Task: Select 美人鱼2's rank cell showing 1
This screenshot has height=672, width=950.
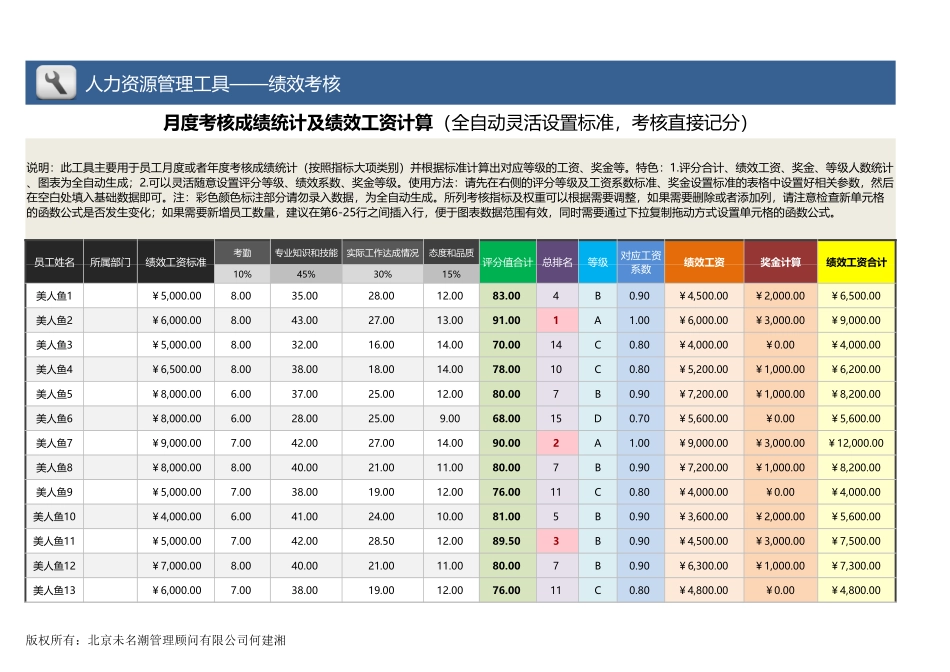Action: tap(556, 319)
